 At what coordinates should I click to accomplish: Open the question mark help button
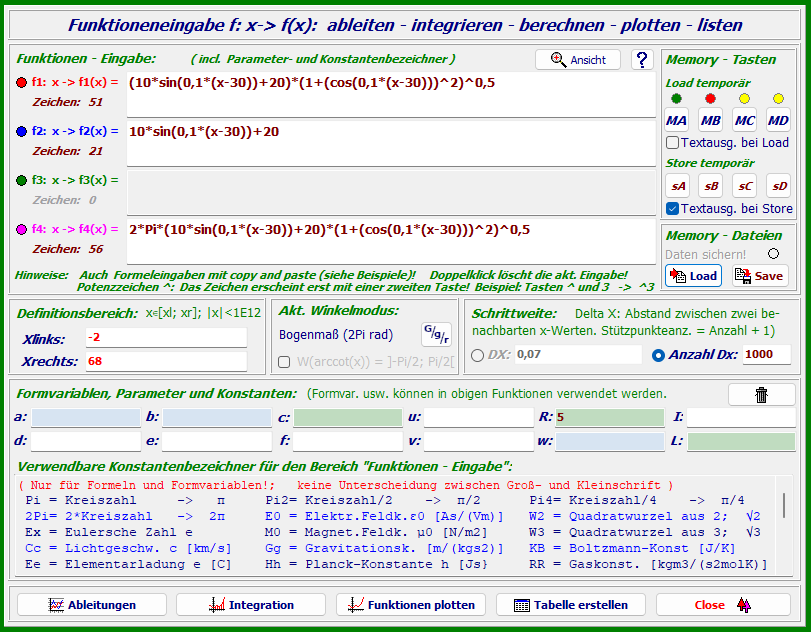pos(642,60)
